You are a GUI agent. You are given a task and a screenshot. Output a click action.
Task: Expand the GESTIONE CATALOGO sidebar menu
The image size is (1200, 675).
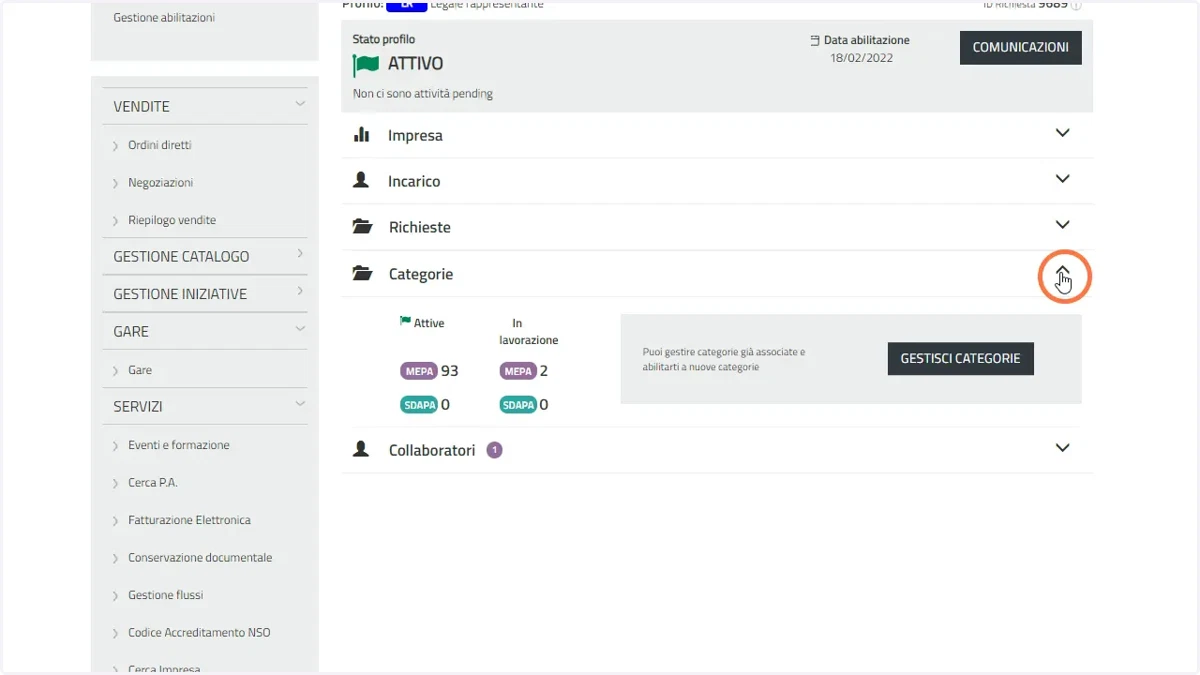pos(300,254)
